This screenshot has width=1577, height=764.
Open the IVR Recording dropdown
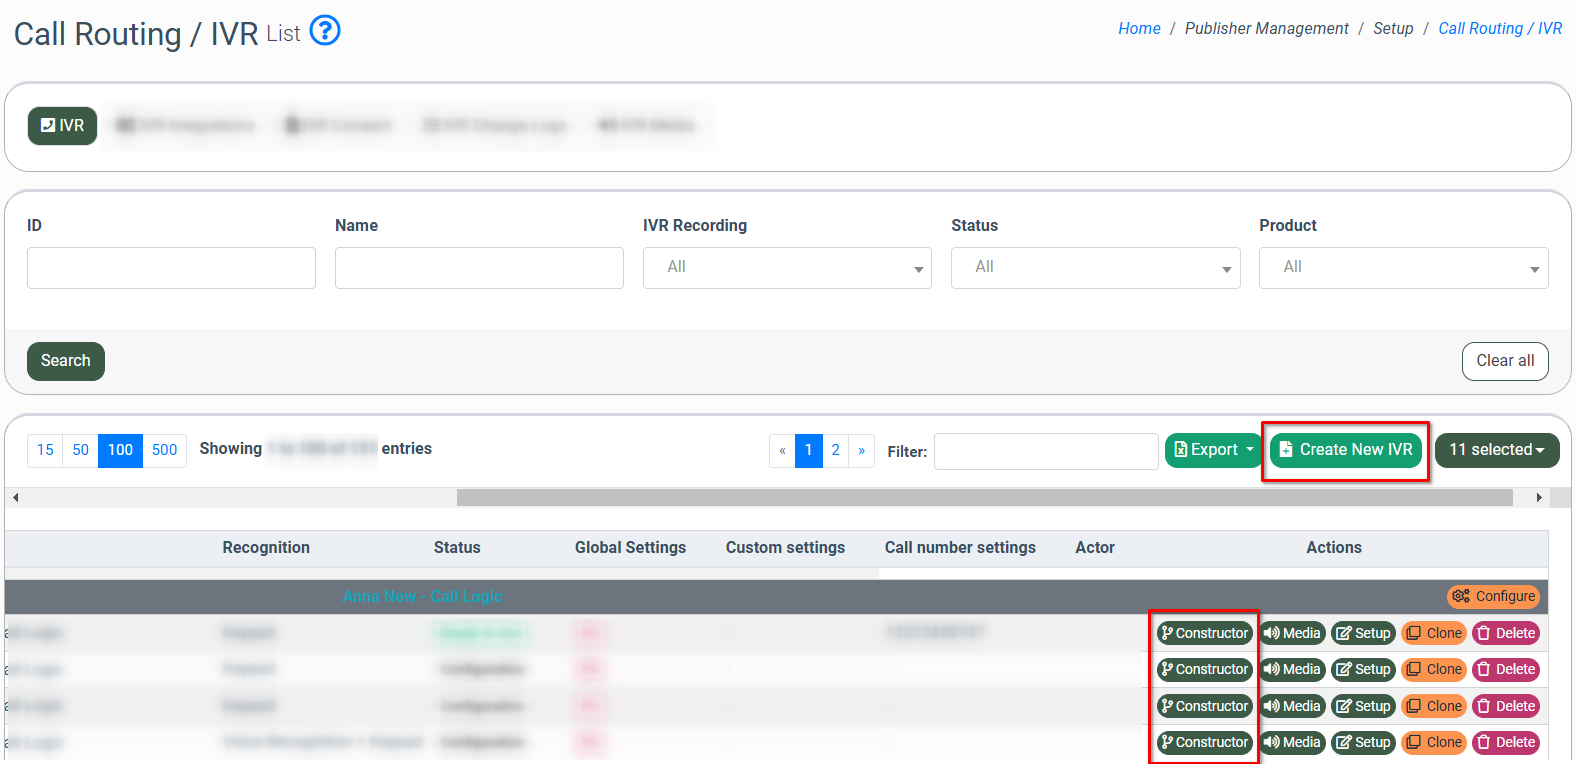tap(786, 268)
